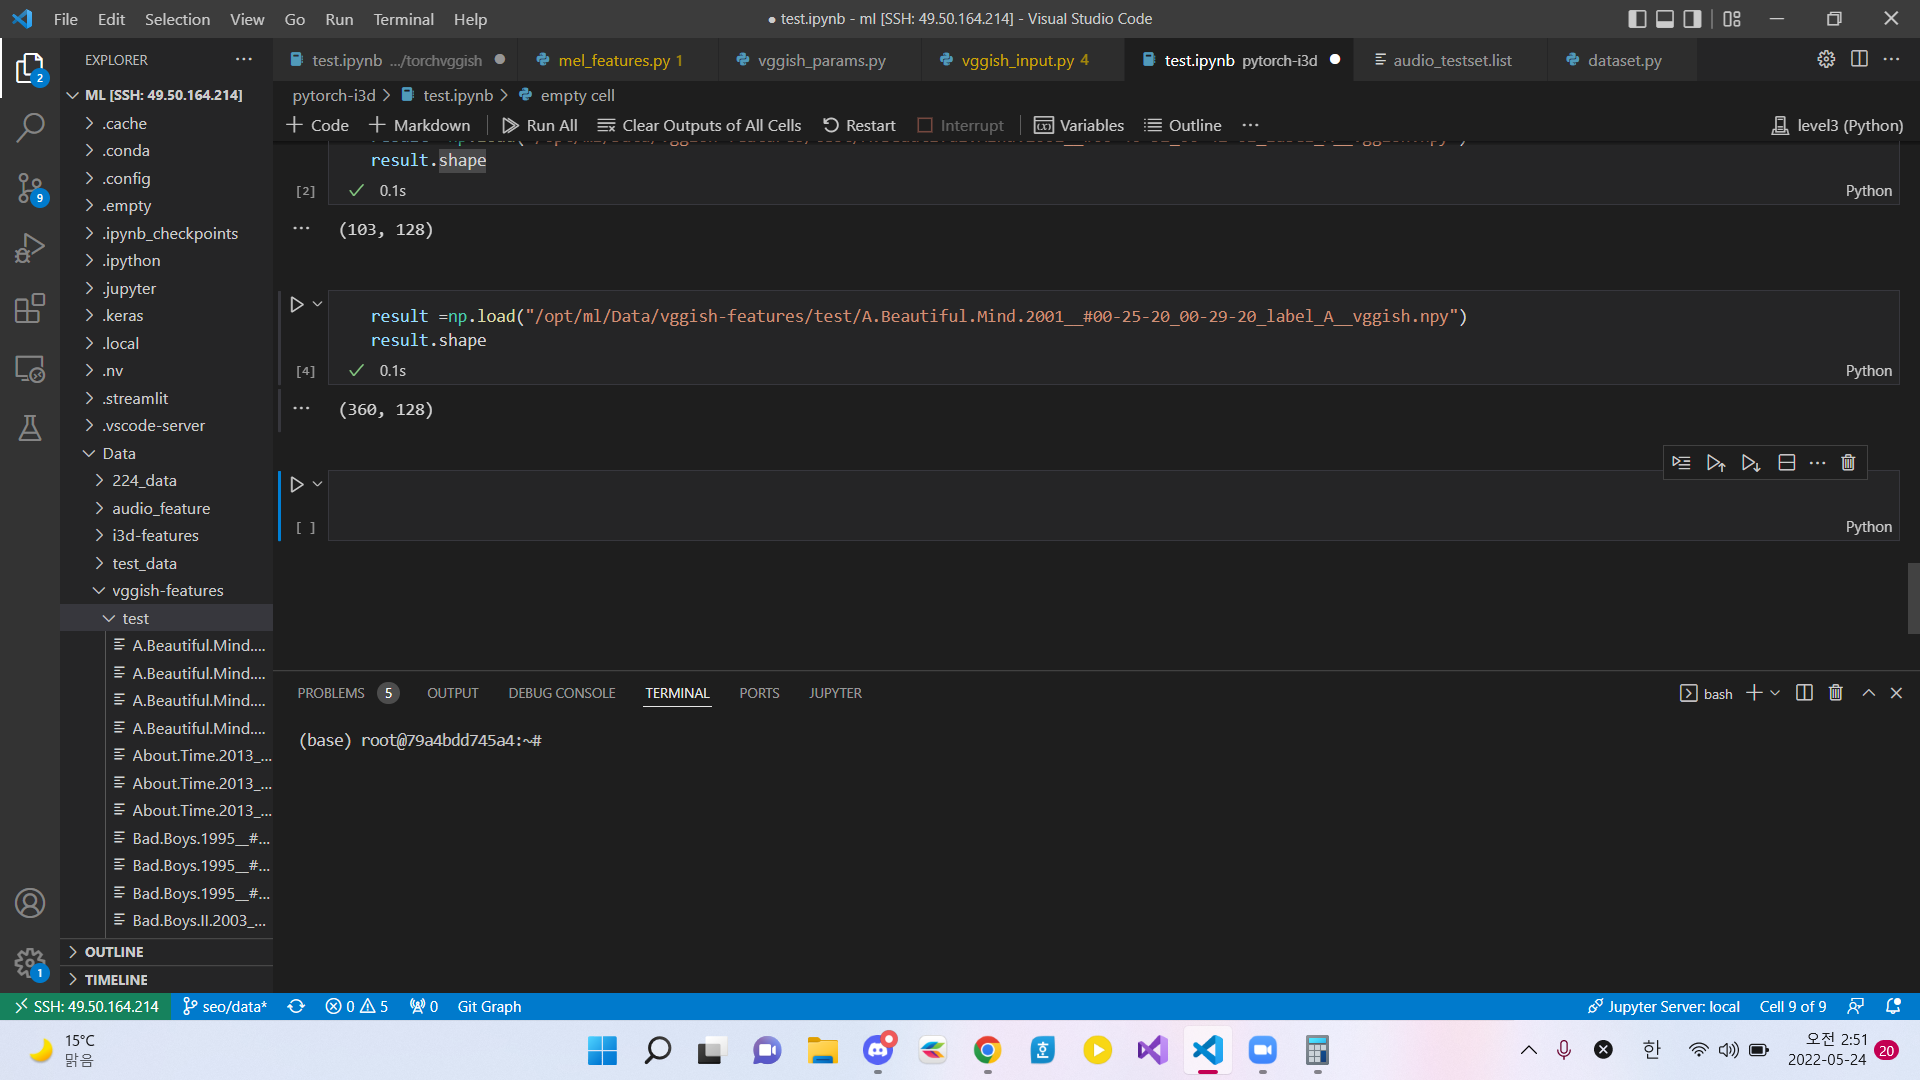Viewport: 1920px width, 1080px height.
Task: Select the Run and Debug icon
Action: coord(31,247)
